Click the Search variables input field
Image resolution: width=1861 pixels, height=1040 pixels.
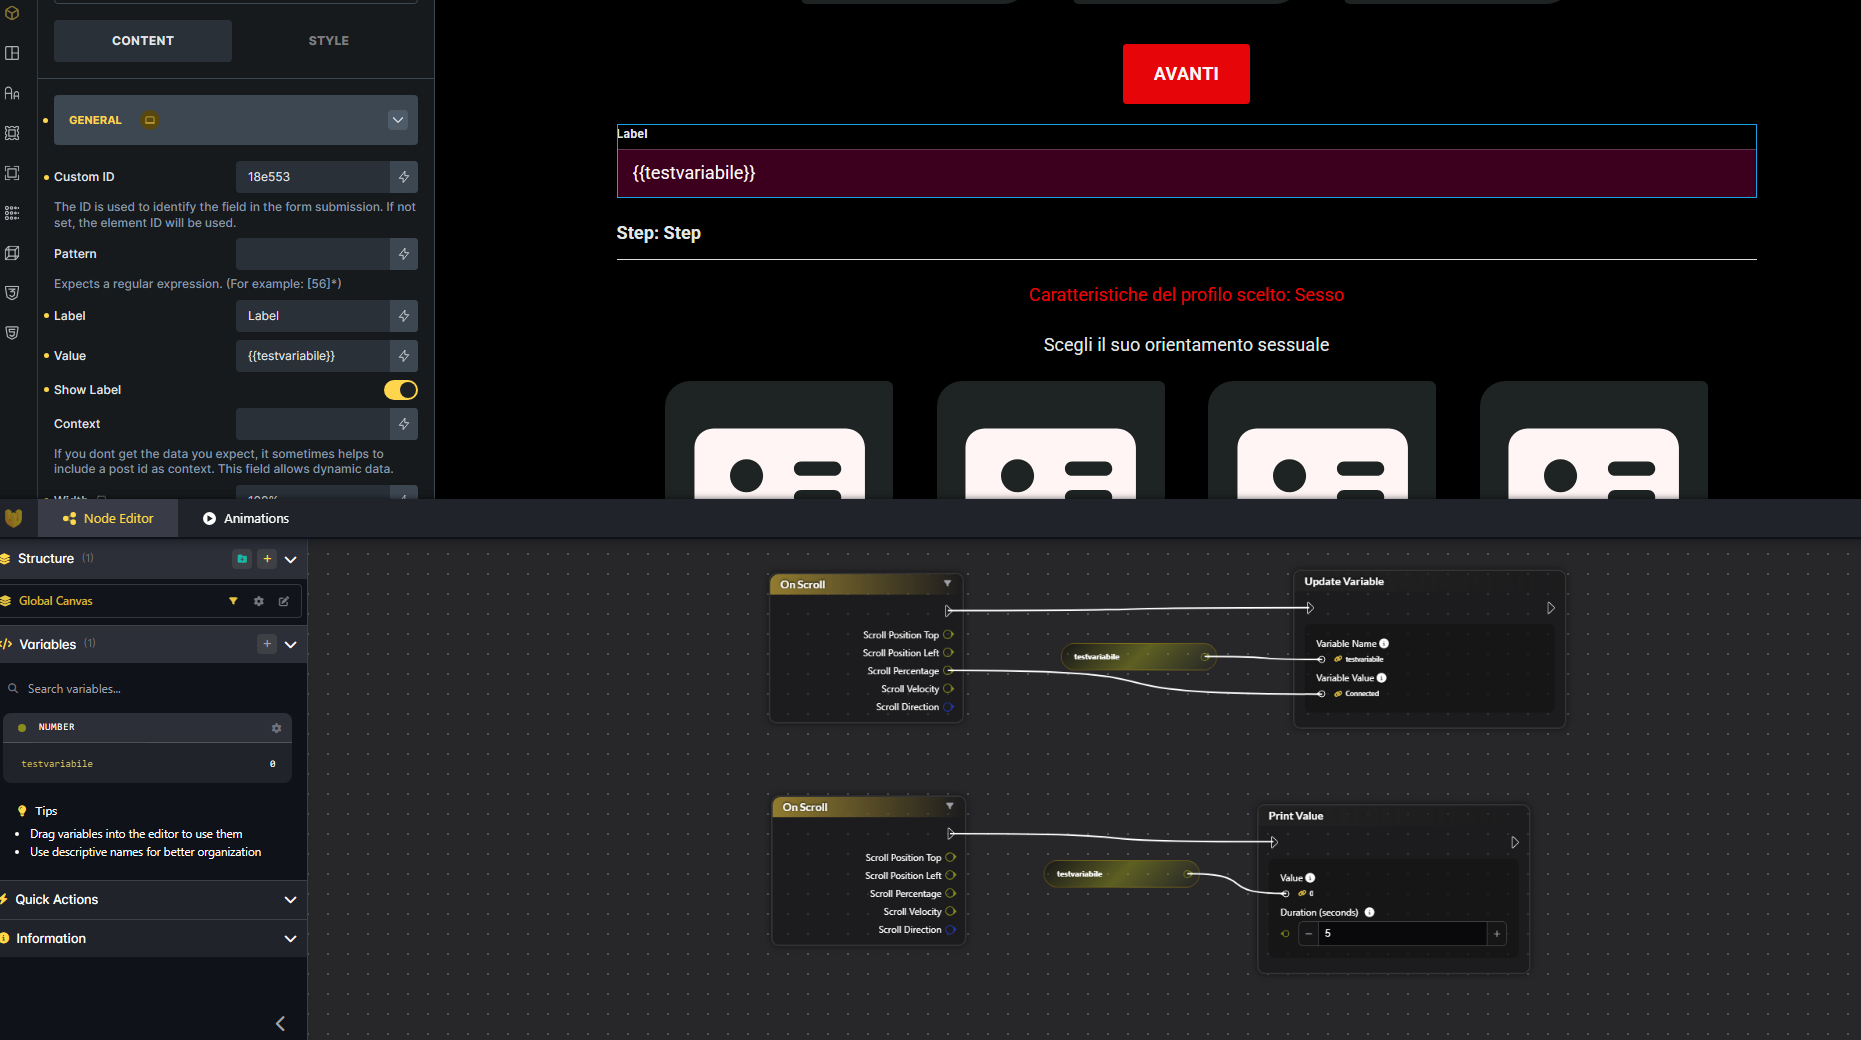click(x=150, y=689)
